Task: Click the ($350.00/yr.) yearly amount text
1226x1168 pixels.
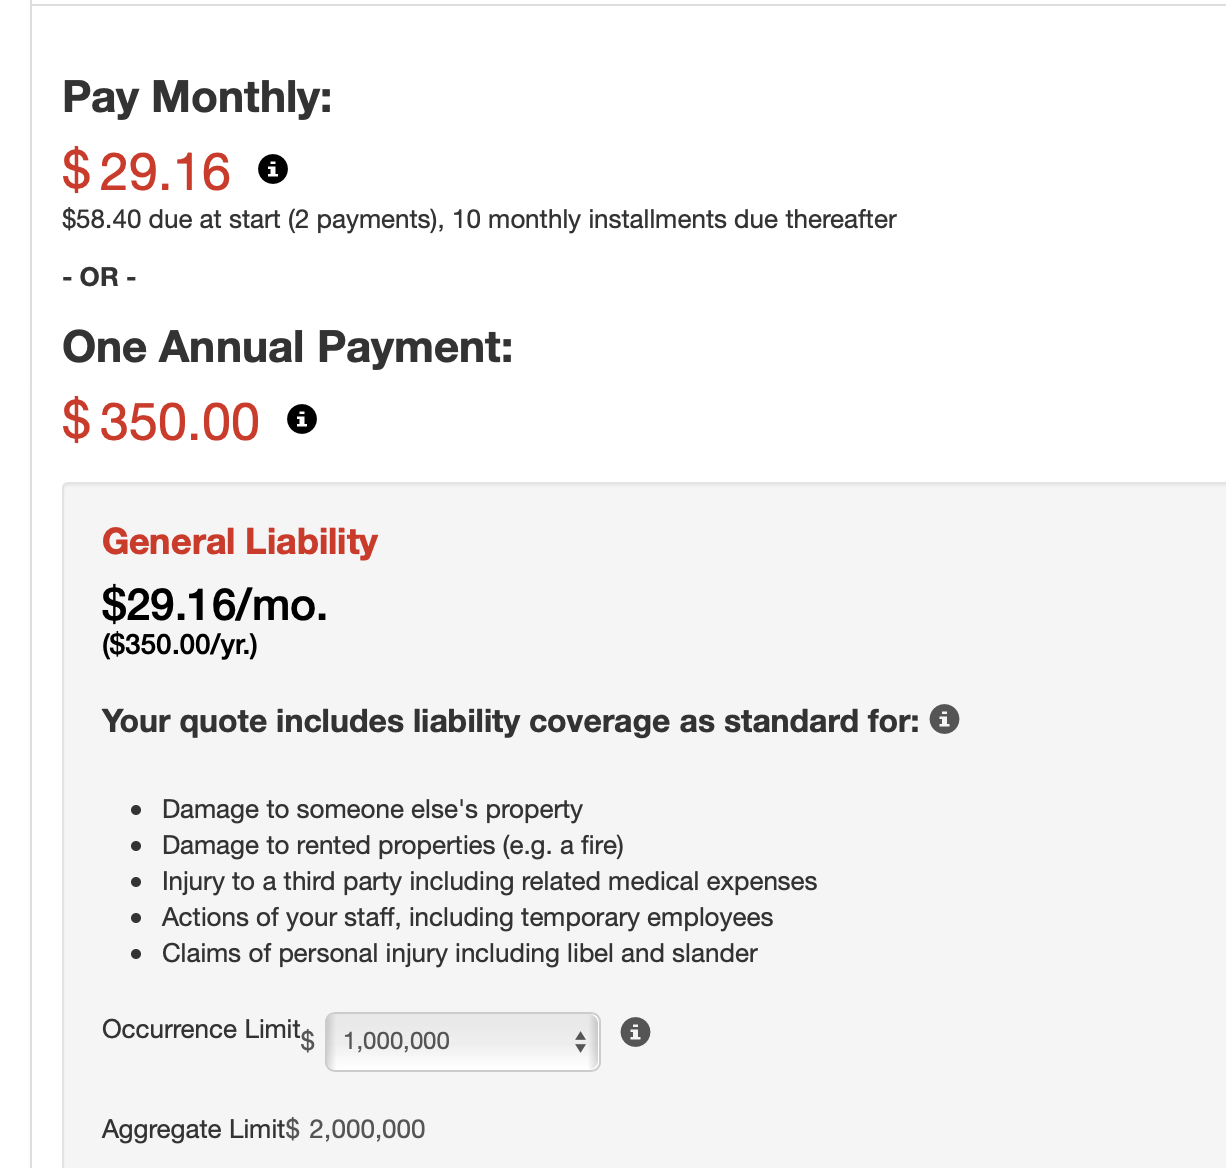Action: [180, 645]
